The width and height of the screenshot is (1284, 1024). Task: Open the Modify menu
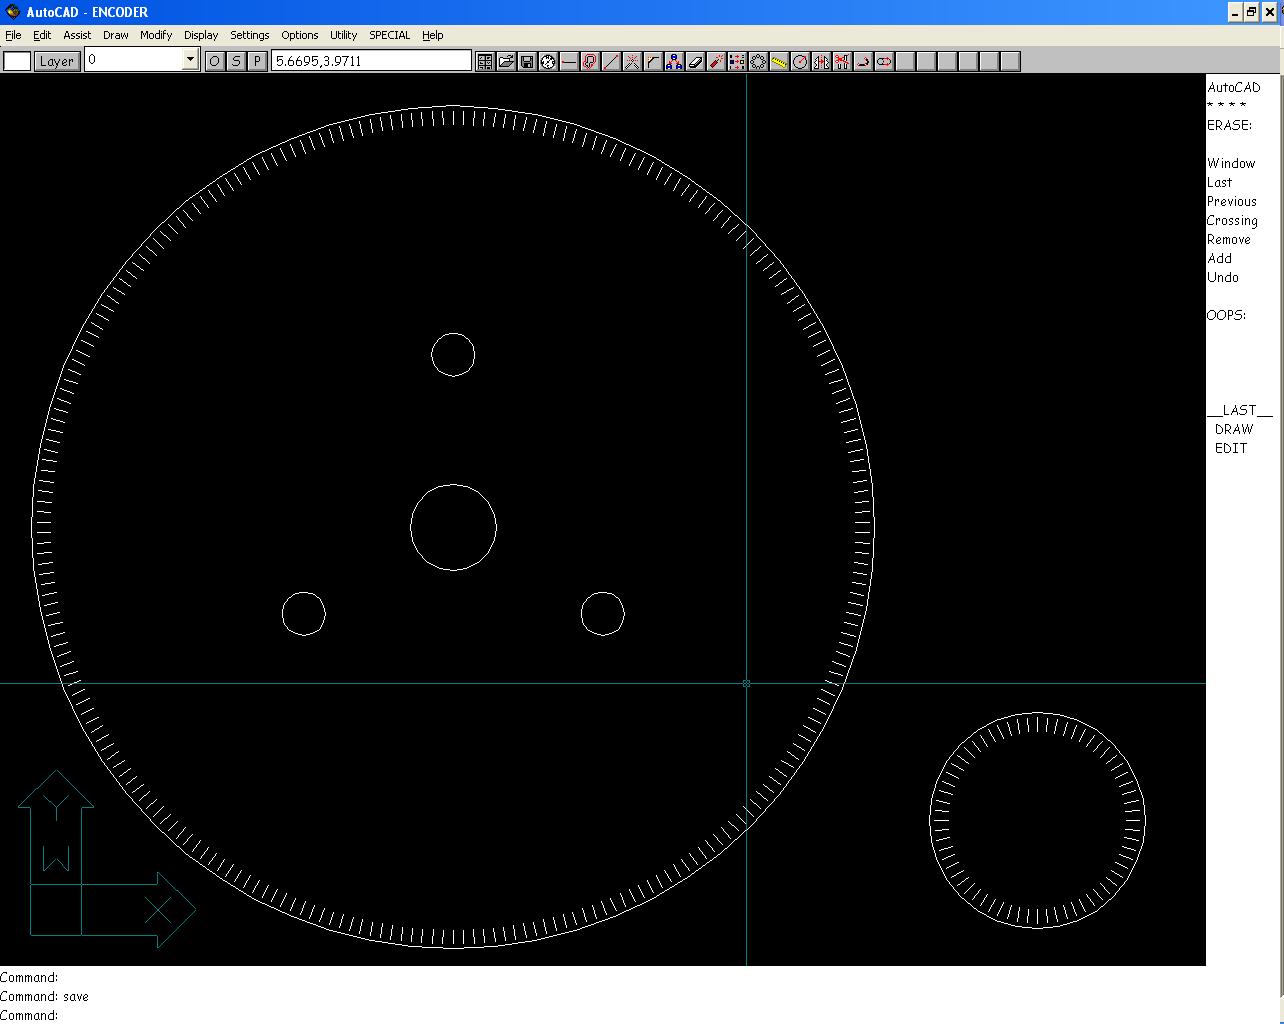pyautogui.click(x=156, y=35)
